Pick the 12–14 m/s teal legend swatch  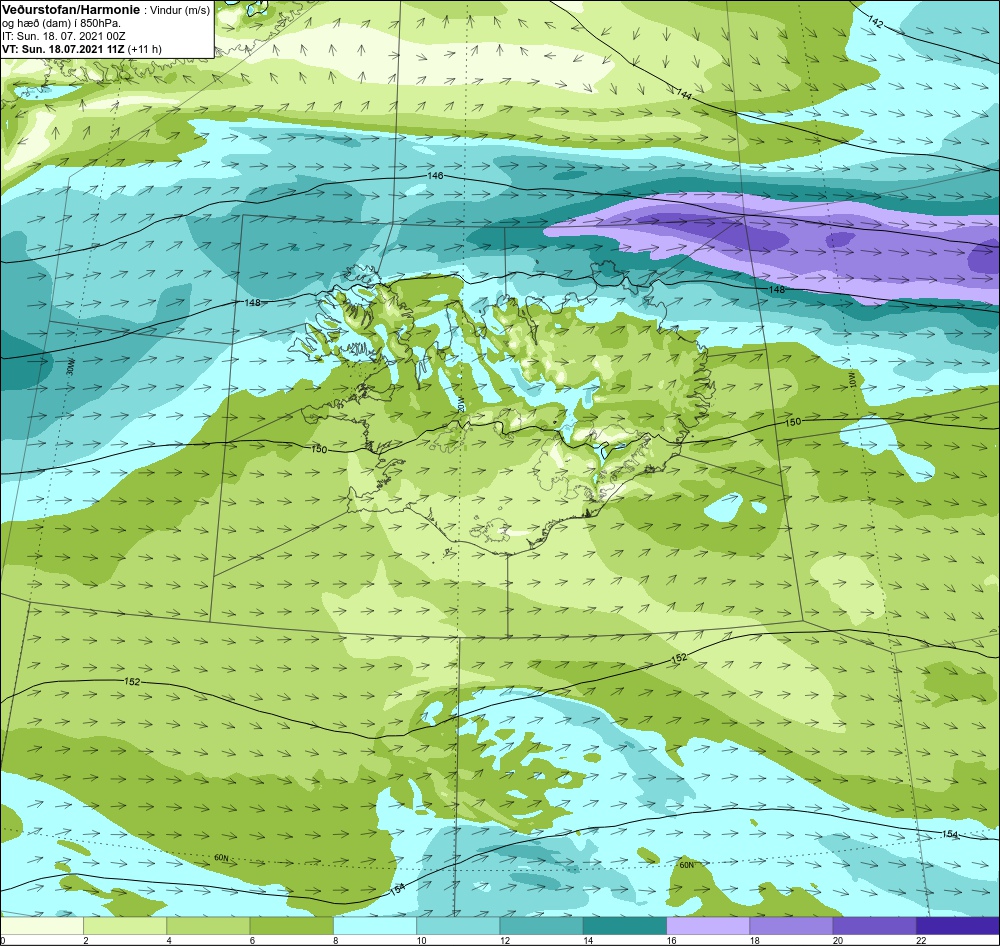pyautogui.click(x=541, y=925)
